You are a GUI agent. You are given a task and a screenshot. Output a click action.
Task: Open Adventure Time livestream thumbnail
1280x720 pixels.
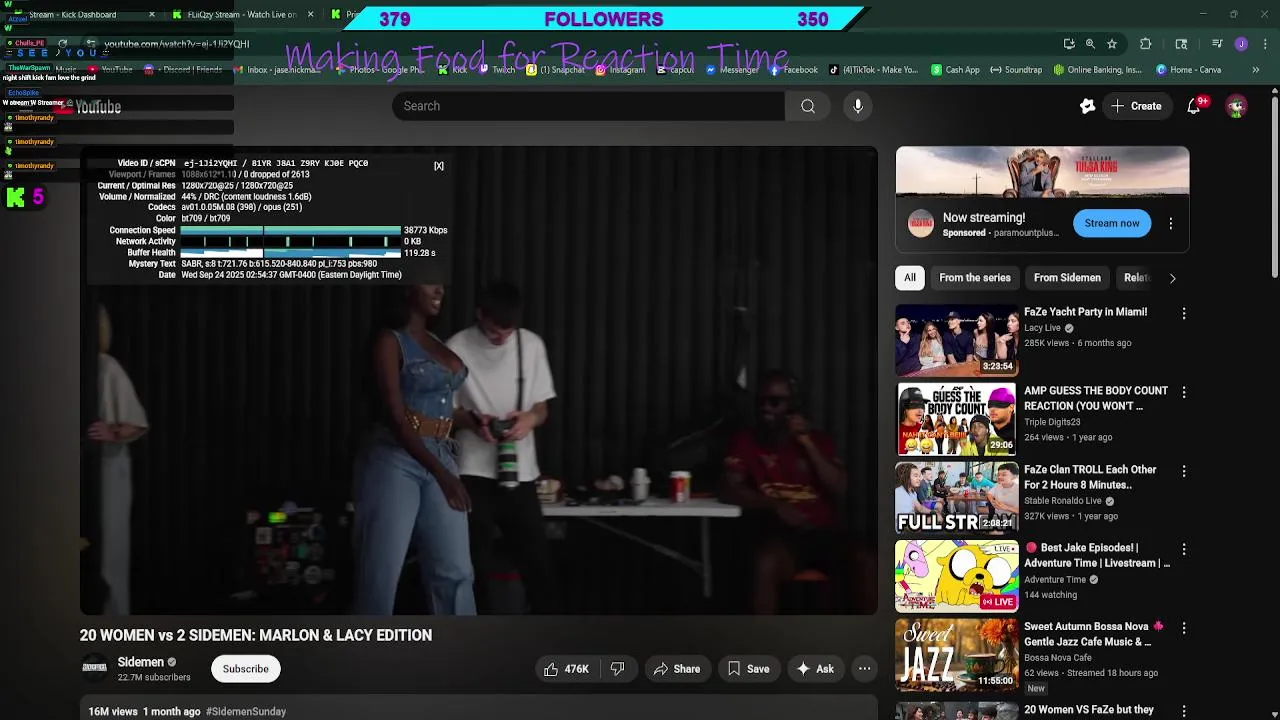coord(956,576)
